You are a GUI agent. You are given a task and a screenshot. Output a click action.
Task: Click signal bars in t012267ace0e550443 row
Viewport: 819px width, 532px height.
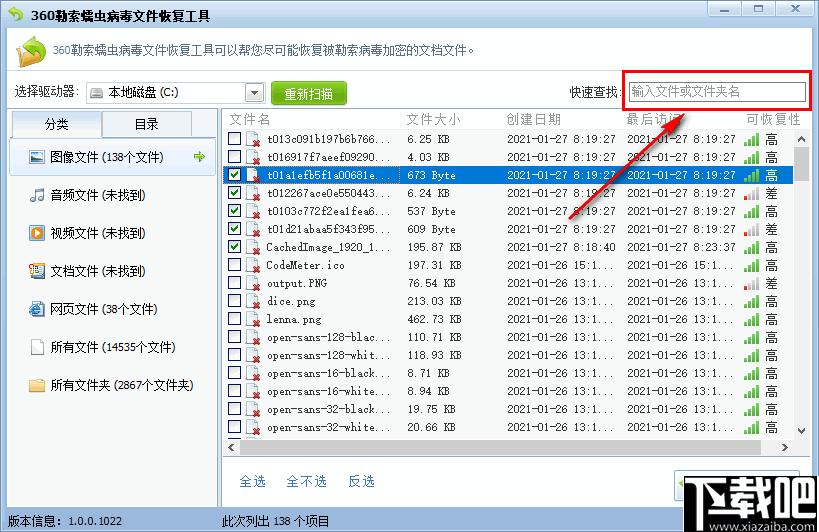752,194
